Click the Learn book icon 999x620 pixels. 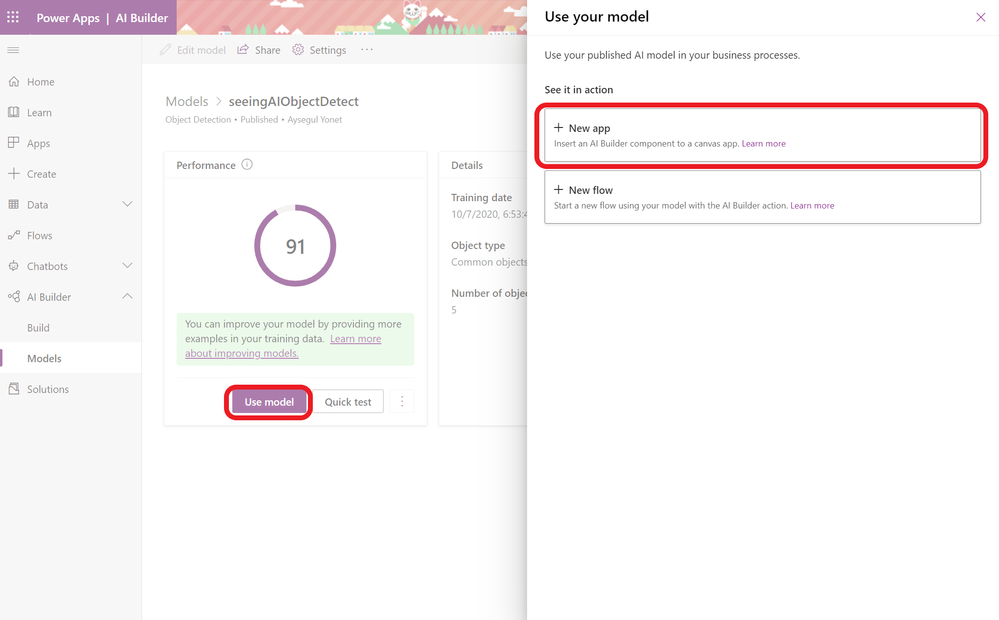[x=13, y=112]
